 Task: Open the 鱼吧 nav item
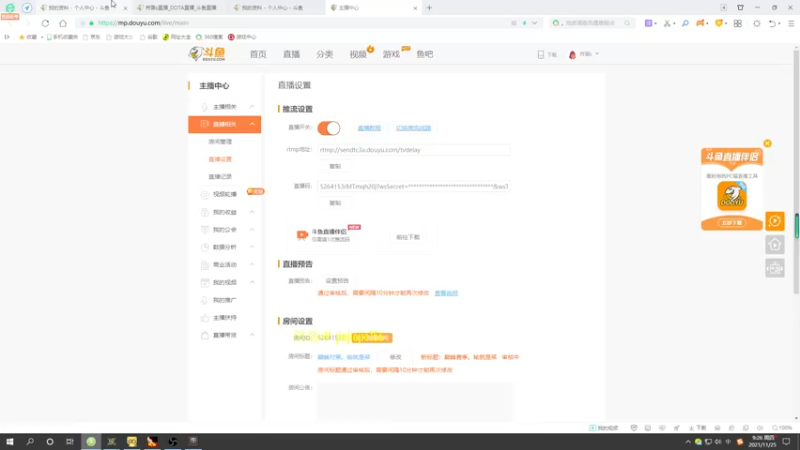tap(424, 54)
